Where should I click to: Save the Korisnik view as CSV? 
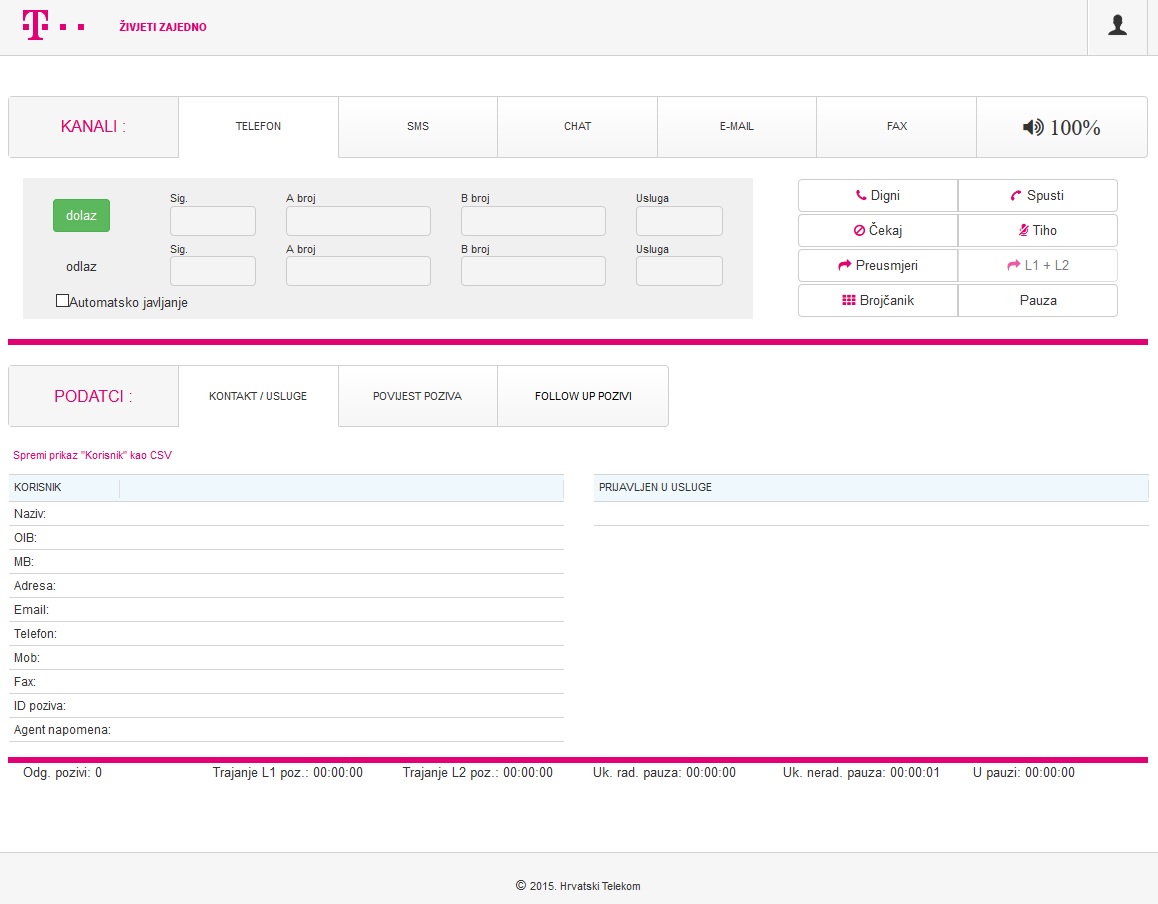92,455
